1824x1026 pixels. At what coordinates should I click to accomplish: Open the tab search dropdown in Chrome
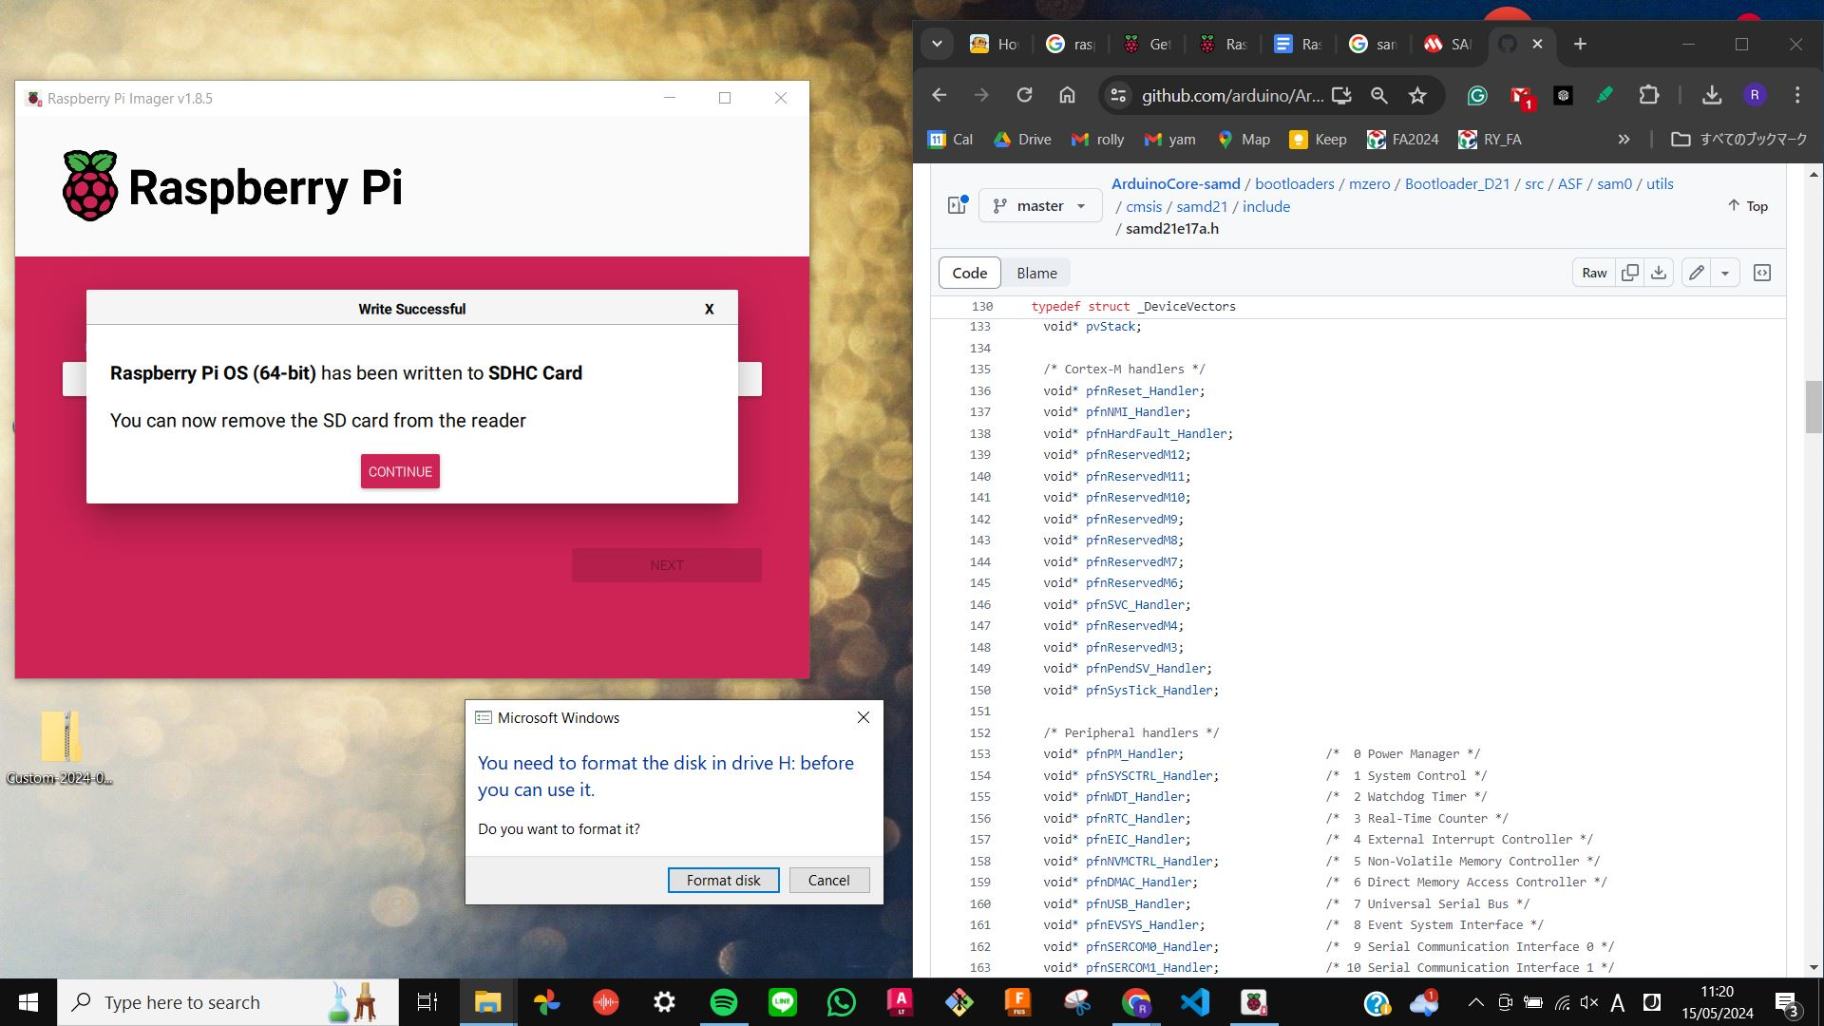[937, 44]
